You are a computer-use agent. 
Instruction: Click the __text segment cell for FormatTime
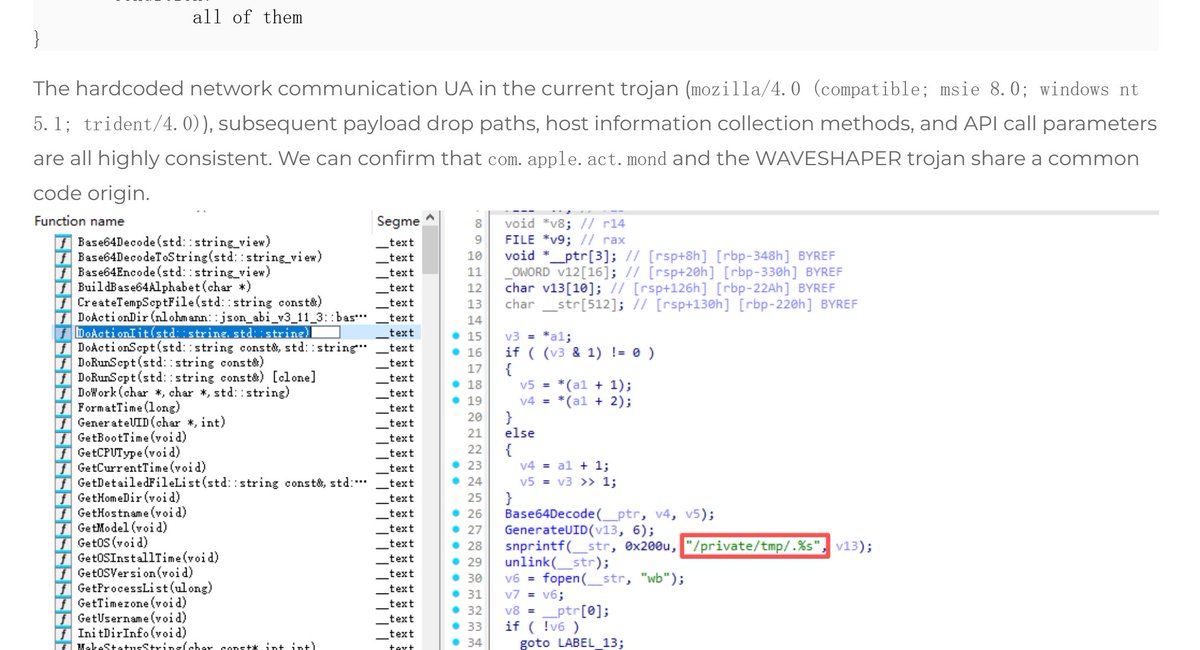pyautogui.click(x=396, y=408)
